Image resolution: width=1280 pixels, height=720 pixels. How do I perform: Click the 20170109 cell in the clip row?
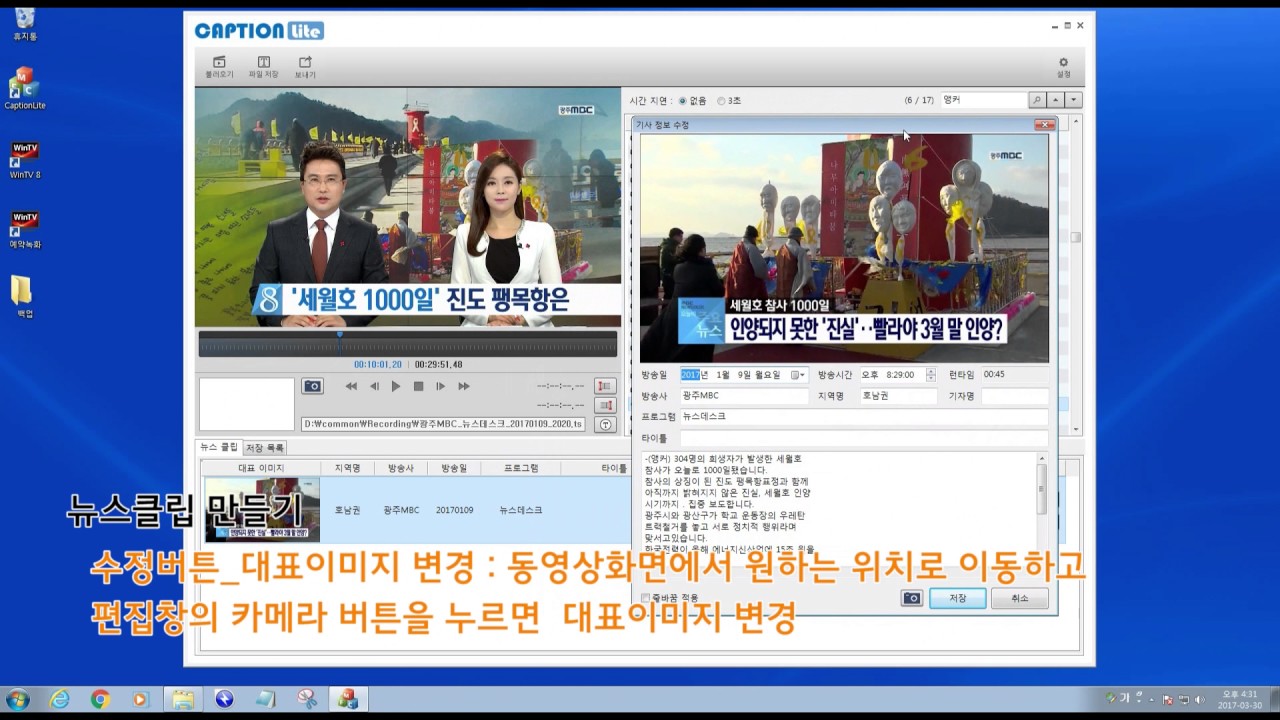(x=454, y=510)
